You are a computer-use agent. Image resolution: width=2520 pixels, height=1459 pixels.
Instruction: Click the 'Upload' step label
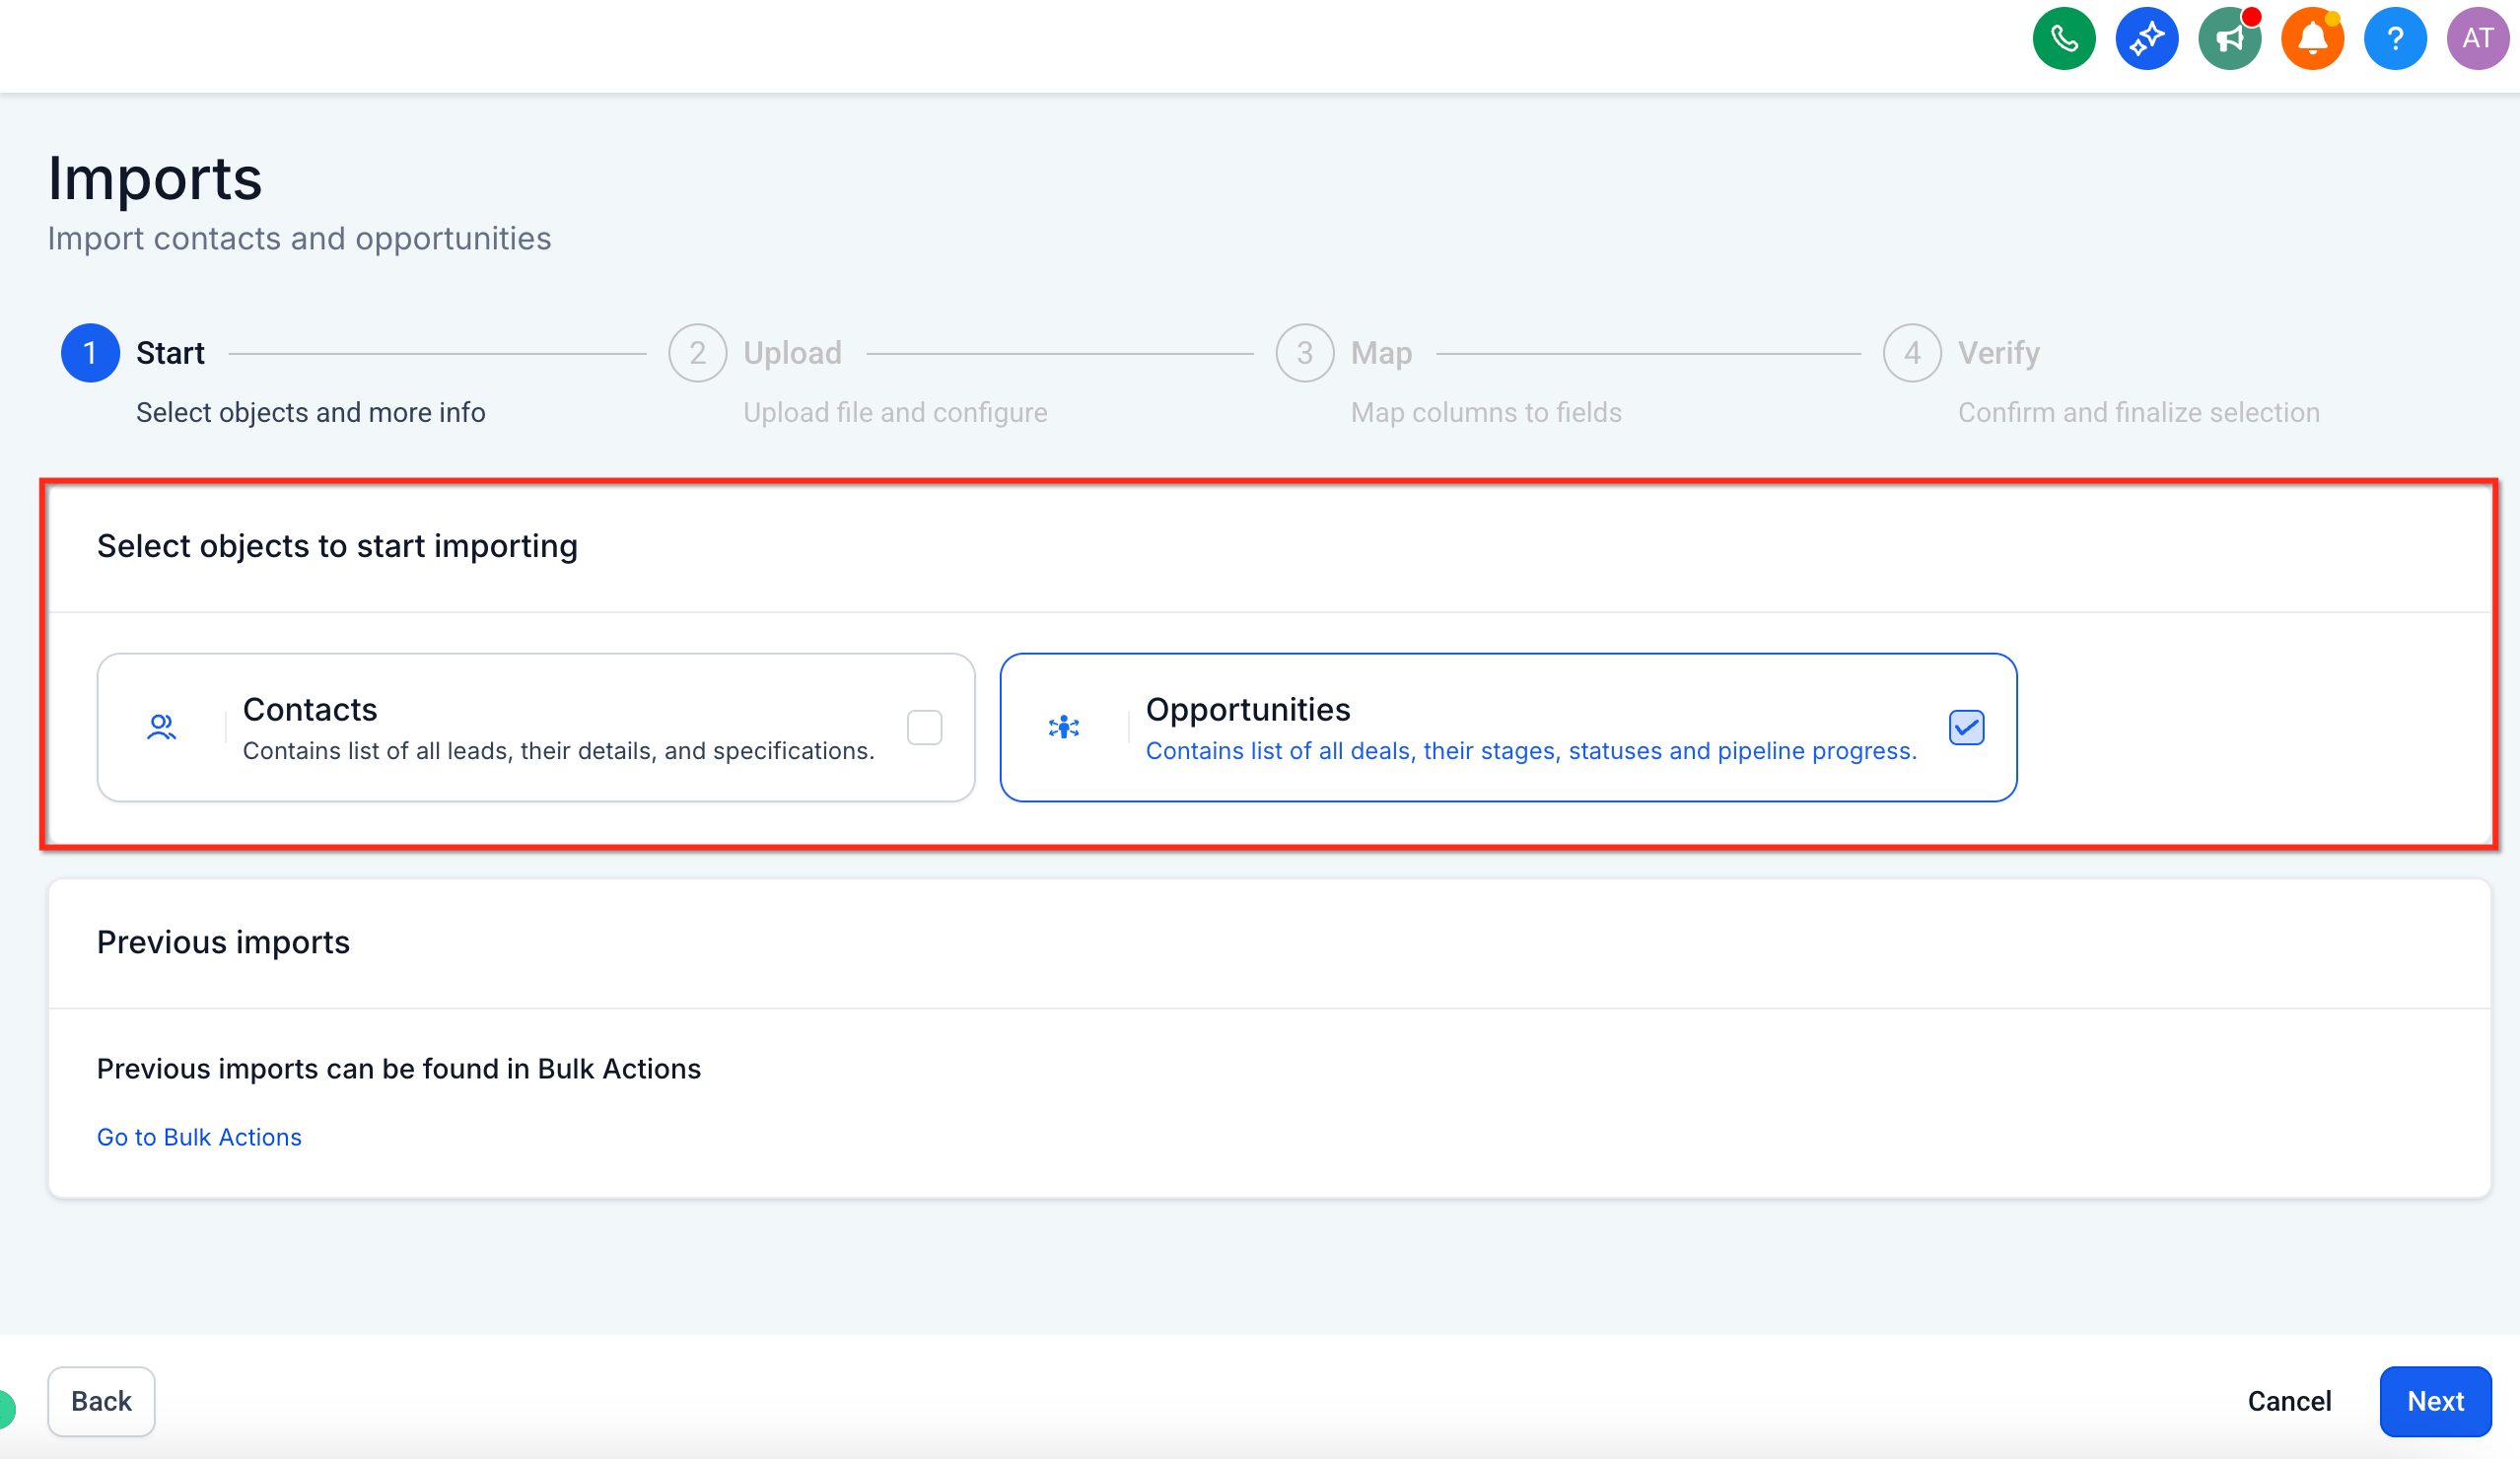(792, 353)
